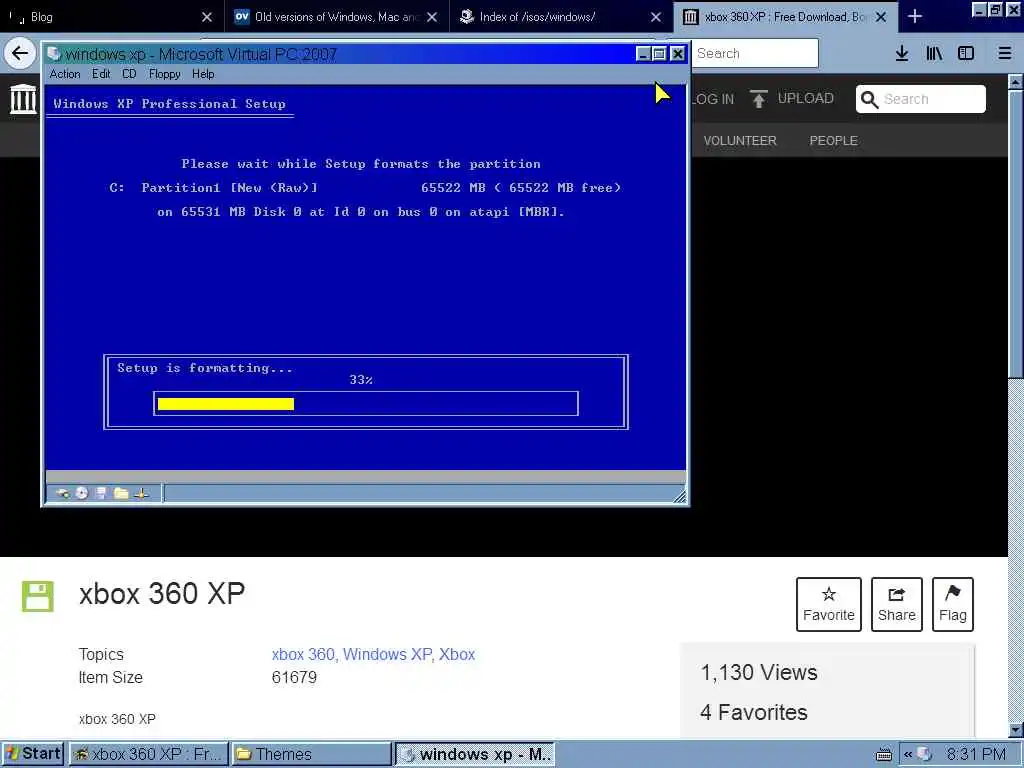
Task: Click the LOG IN link
Action: point(712,99)
